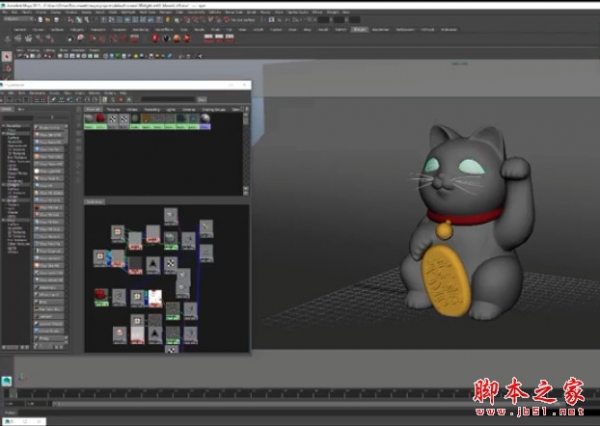Click the Select Camera icon in the viewport toolbar
The image size is (600, 426).
20,56
